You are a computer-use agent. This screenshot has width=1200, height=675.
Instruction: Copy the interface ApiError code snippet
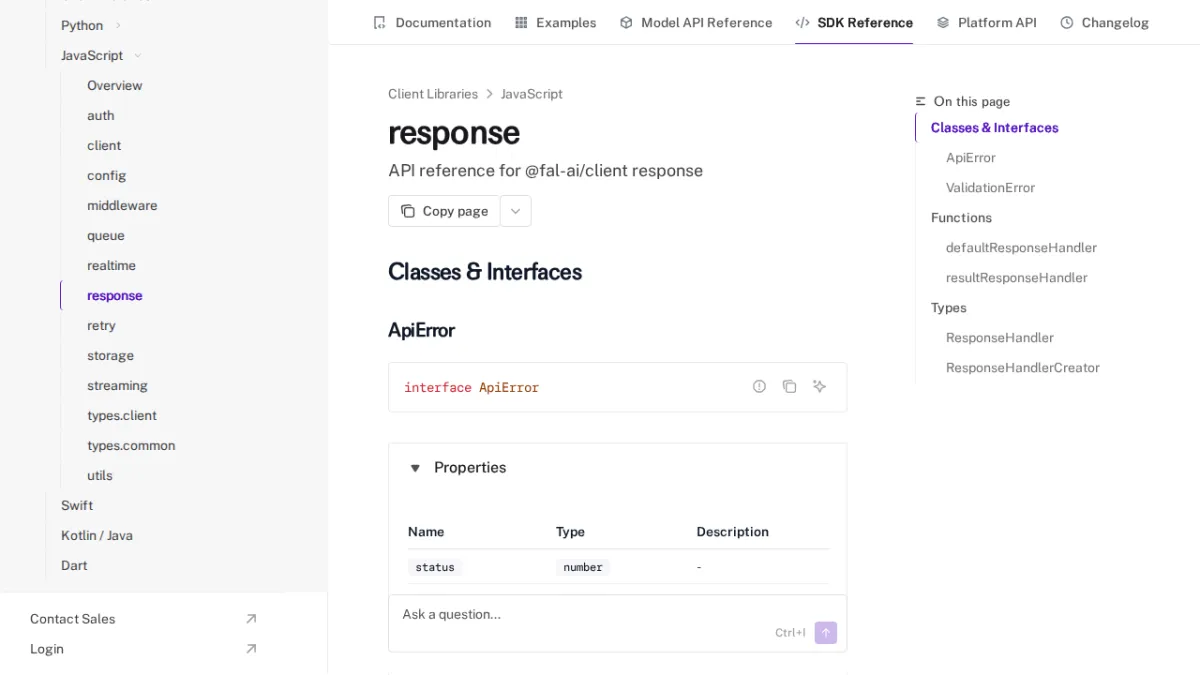point(789,386)
